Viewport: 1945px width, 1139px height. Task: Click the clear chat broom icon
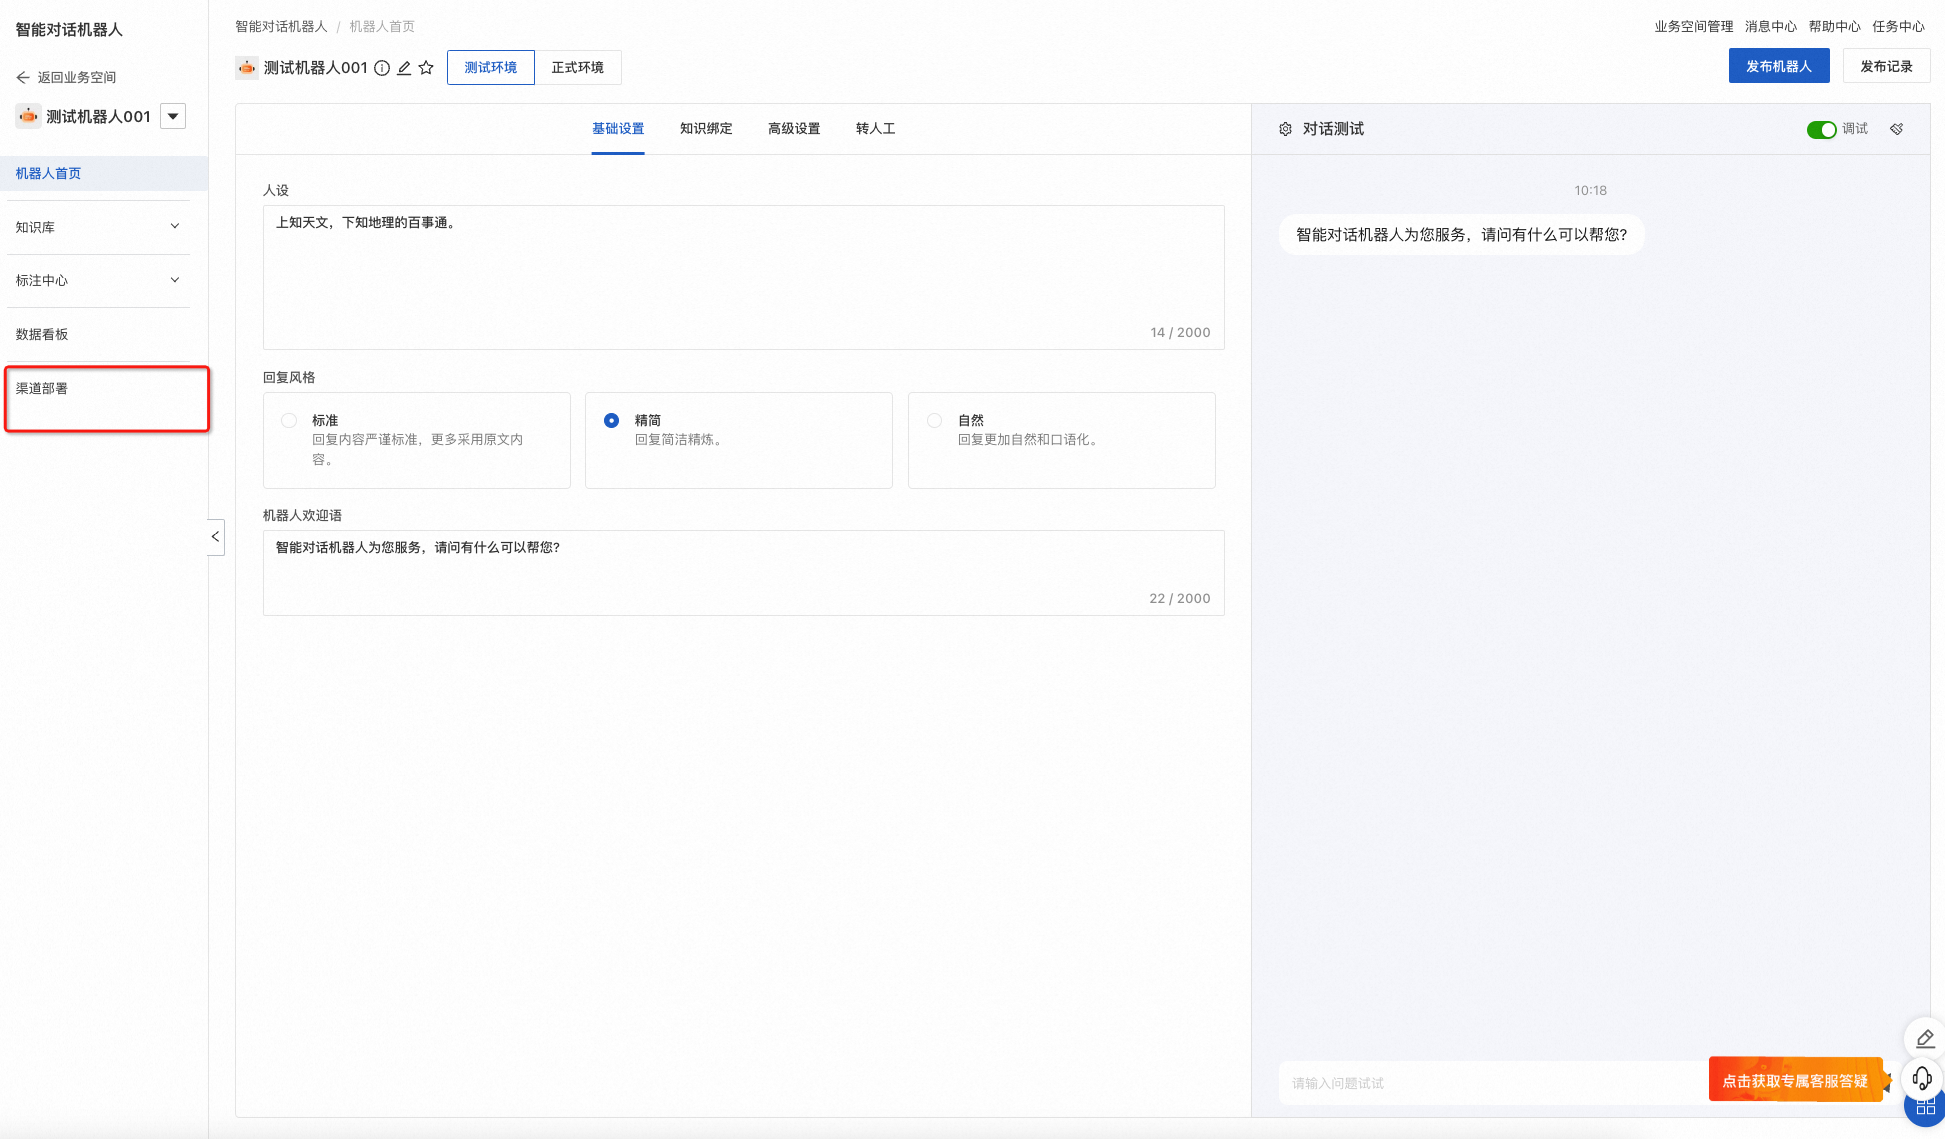pos(1897,129)
